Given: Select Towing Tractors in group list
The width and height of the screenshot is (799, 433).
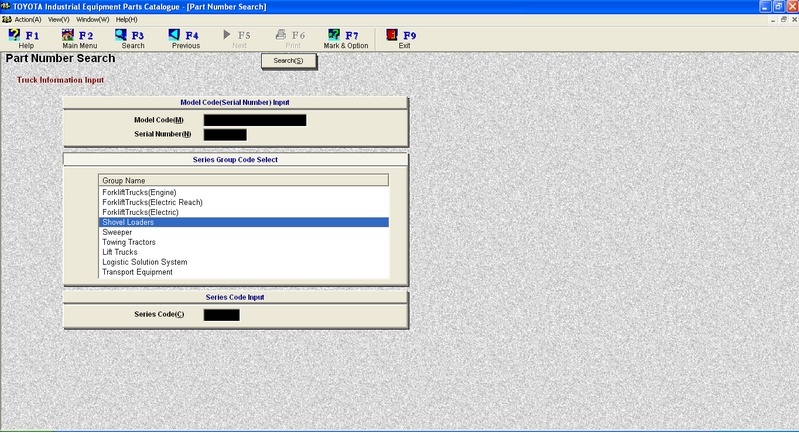Looking at the screenshot, I should tap(243, 242).
